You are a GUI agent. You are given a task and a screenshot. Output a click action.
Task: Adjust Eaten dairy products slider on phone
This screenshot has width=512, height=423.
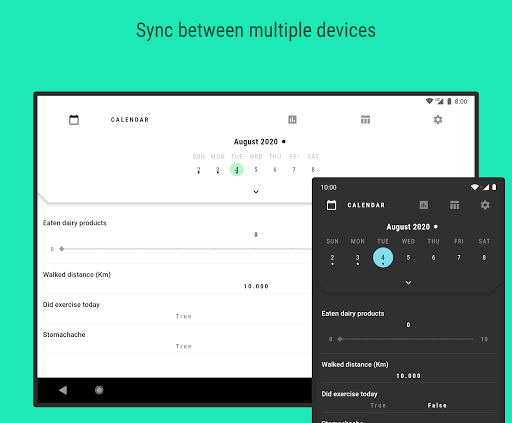click(x=406, y=339)
